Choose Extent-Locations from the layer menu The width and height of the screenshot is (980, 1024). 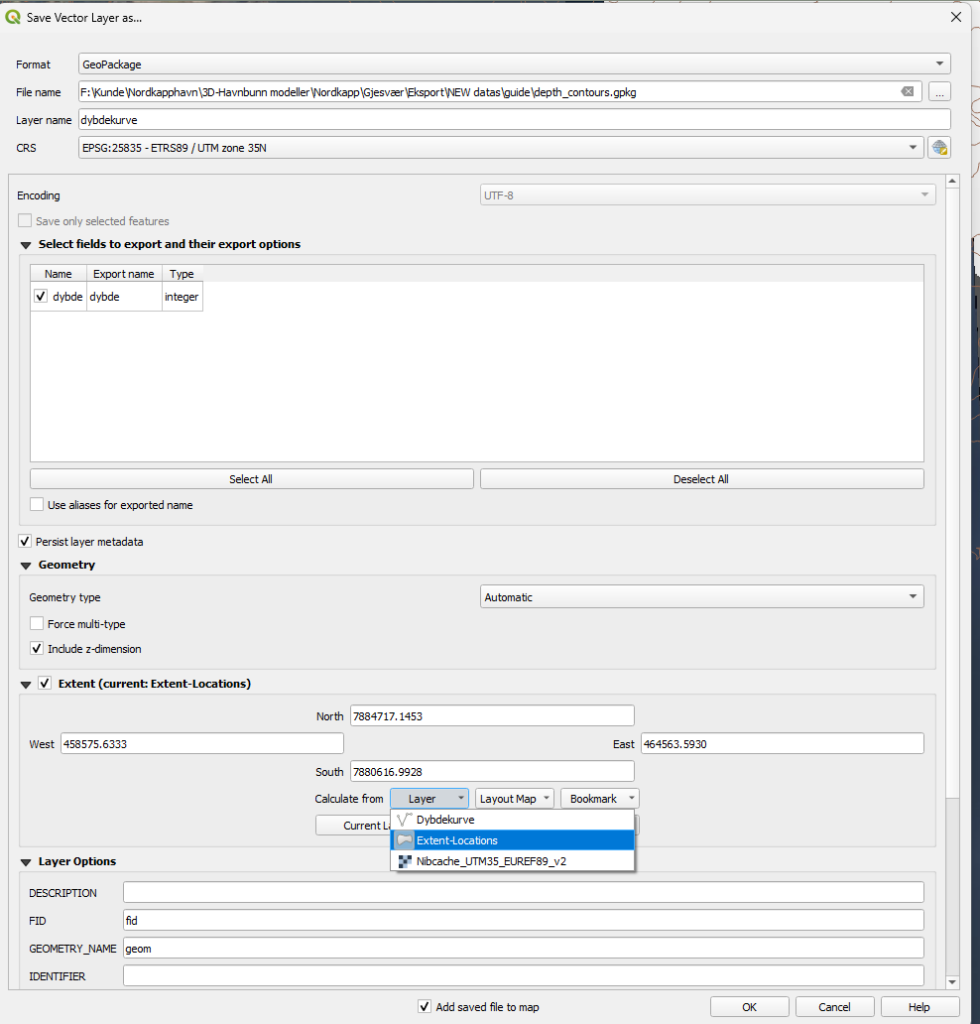(456, 840)
